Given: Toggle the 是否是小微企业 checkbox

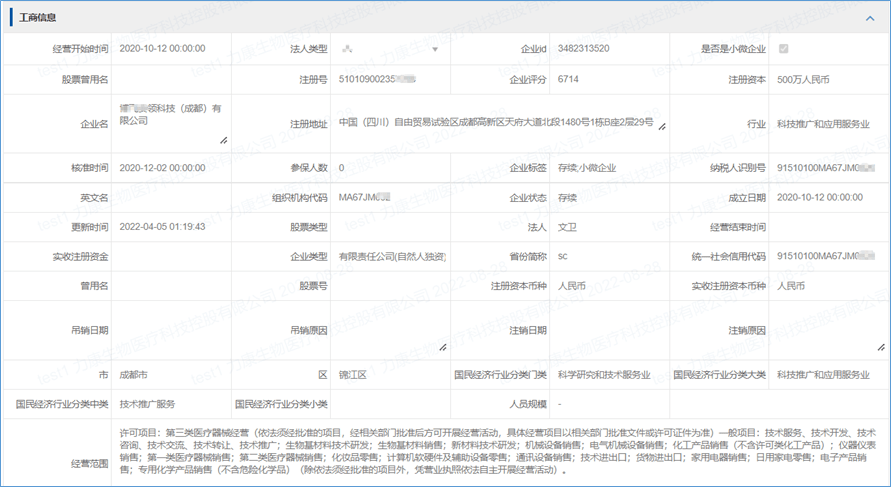Looking at the screenshot, I should click(783, 48).
